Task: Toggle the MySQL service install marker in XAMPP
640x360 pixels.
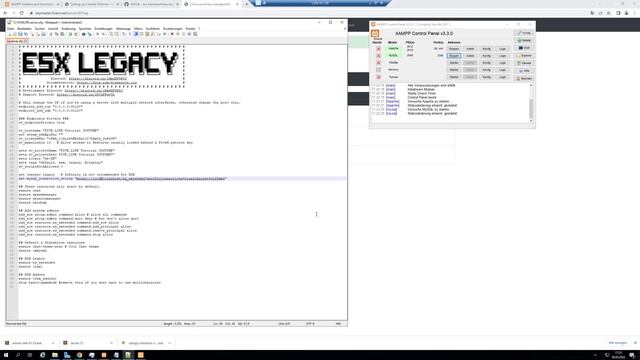Action: pyautogui.click(x=378, y=56)
